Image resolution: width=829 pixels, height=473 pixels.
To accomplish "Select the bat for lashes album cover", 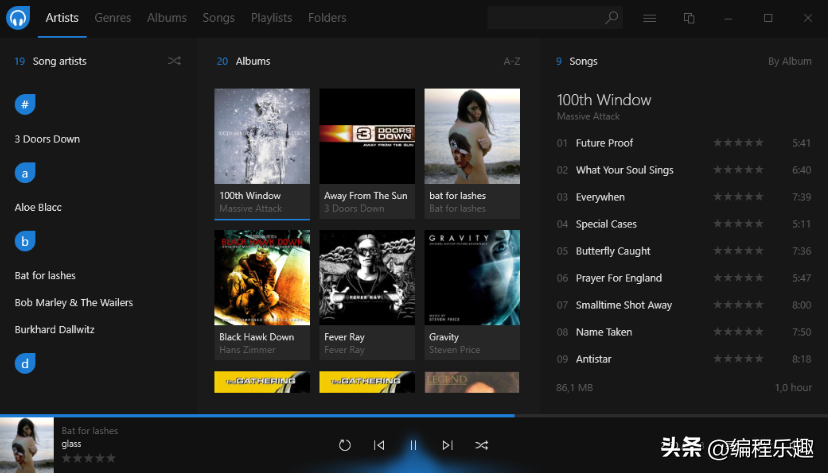I will (x=472, y=136).
